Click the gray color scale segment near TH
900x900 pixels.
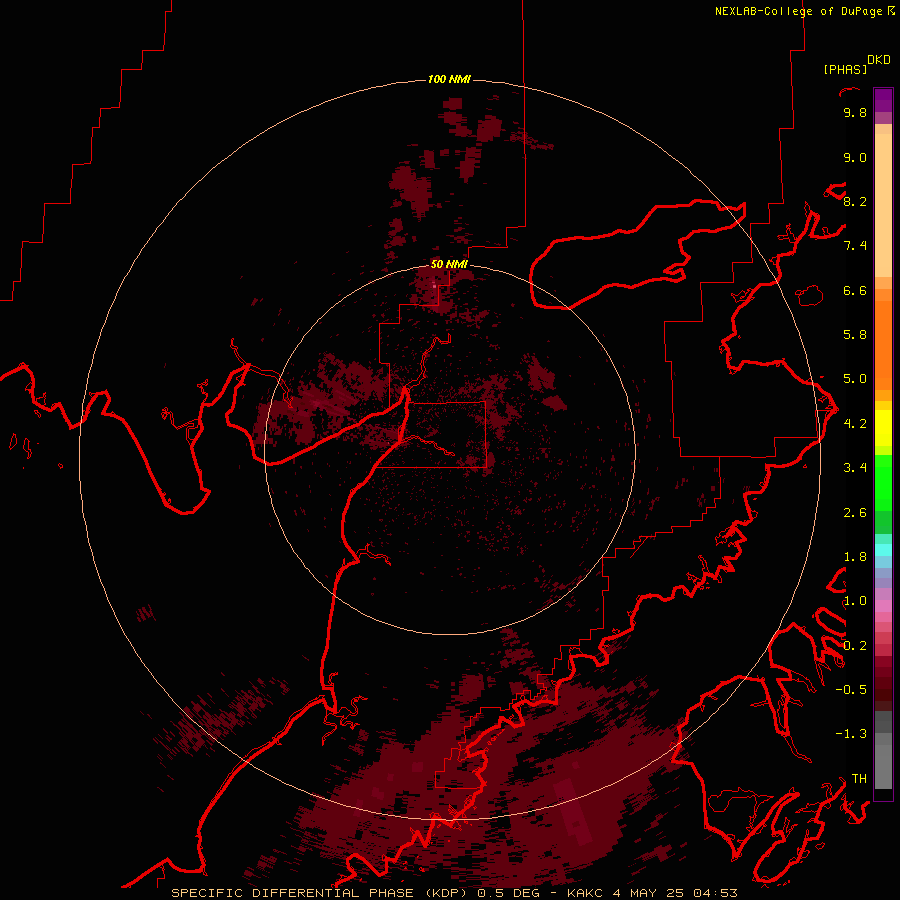click(883, 766)
